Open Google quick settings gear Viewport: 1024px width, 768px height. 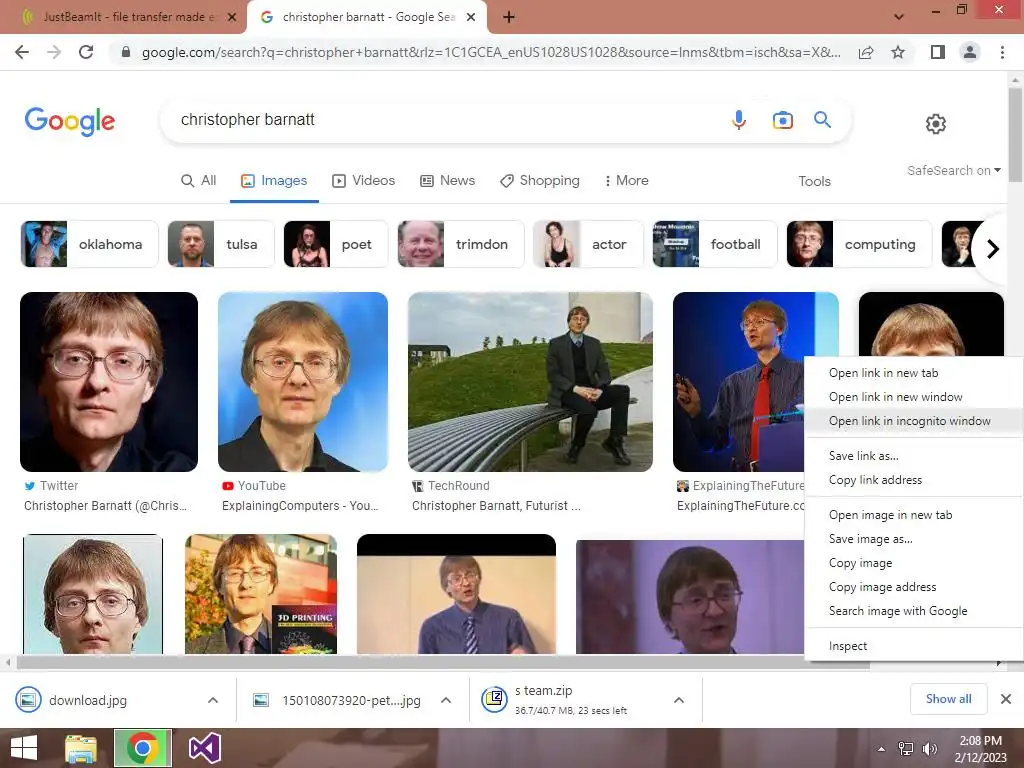936,123
